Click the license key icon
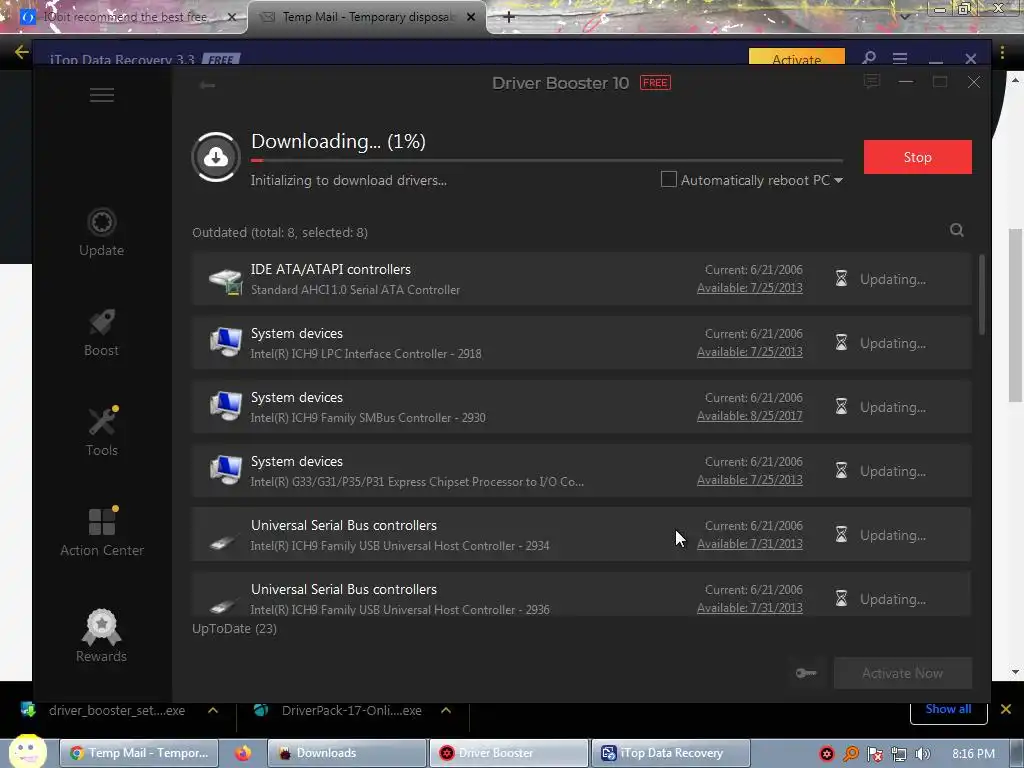The width and height of the screenshot is (1024, 768). pyautogui.click(x=806, y=673)
